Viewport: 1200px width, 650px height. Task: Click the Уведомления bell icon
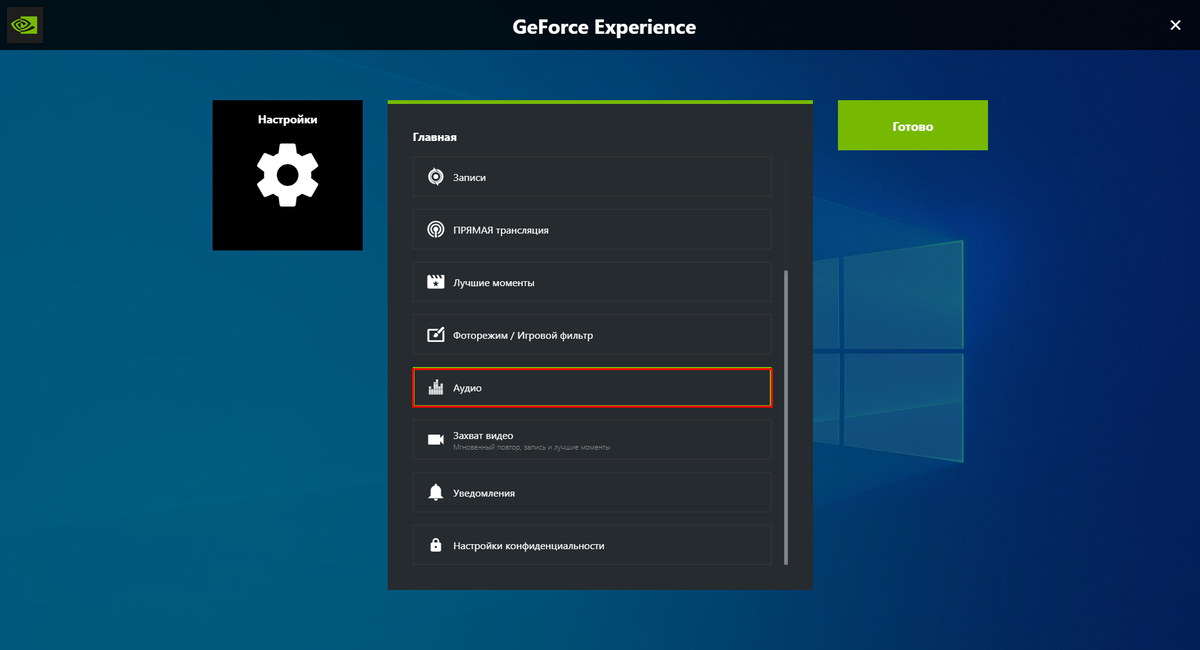(x=435, y=493)
